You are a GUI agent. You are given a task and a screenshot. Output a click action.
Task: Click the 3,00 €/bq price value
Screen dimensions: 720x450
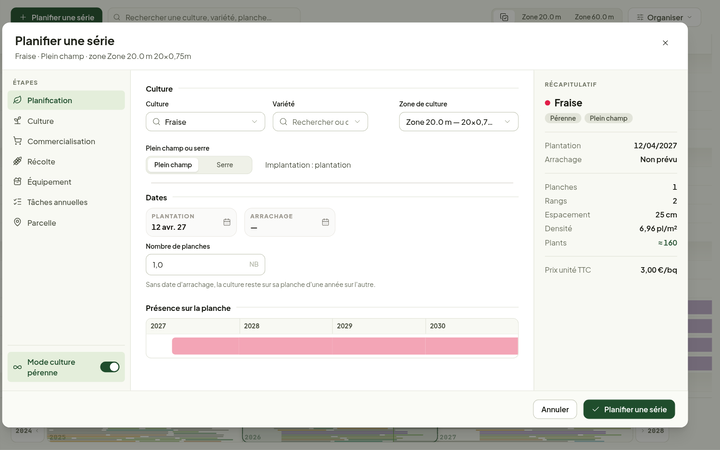point(658,270)
